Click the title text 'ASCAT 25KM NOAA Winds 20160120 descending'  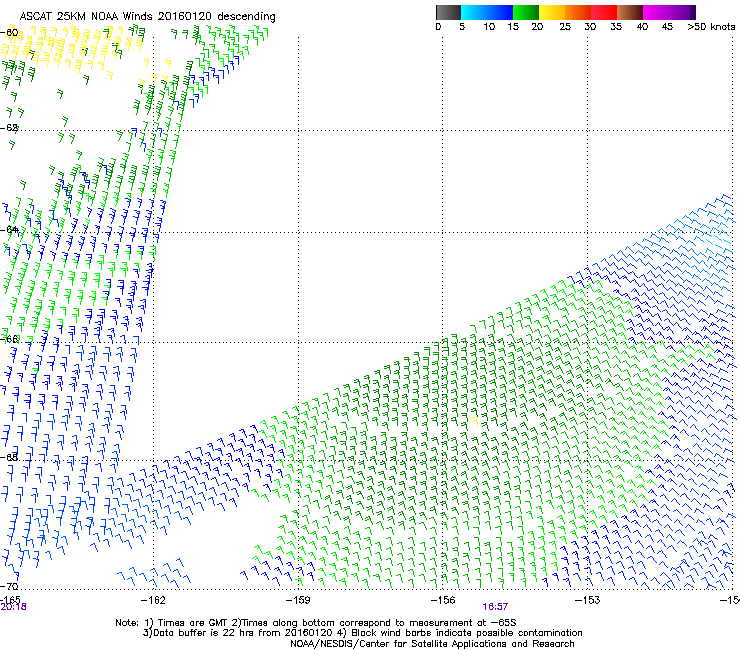point(147,17)
